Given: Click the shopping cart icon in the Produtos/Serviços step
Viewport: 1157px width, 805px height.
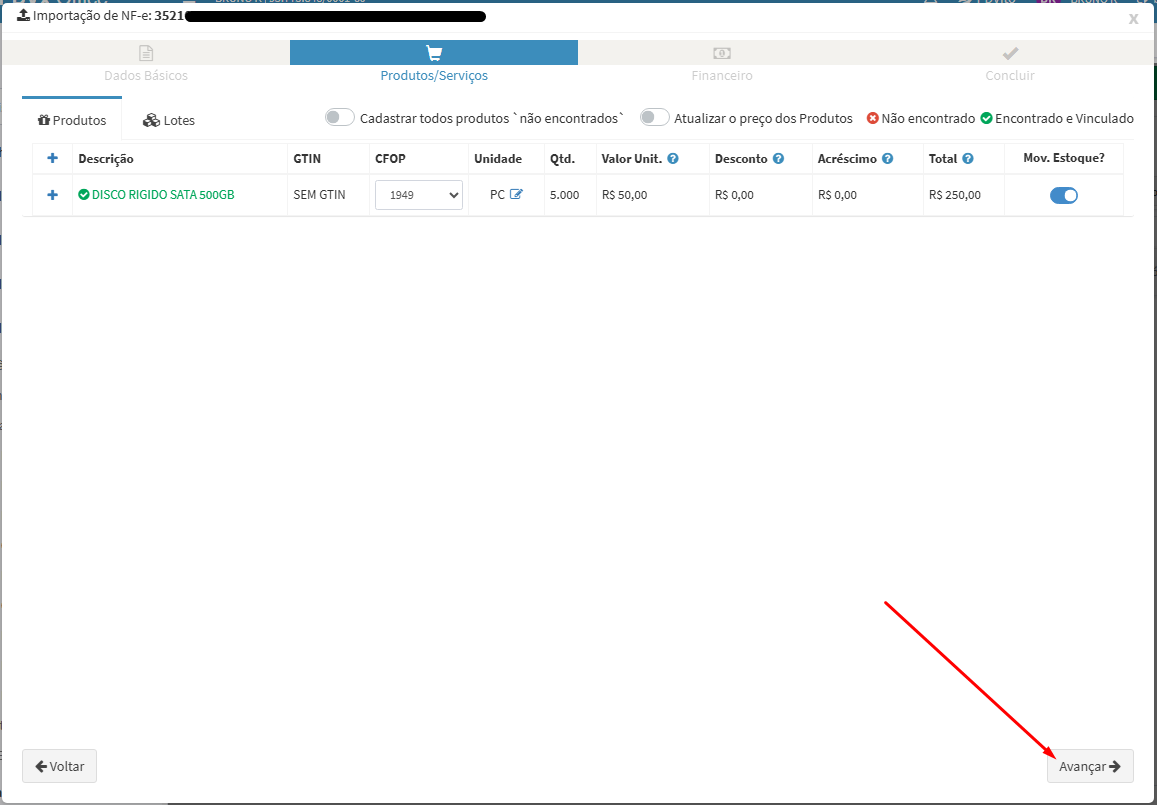Looking at the screenshot, I should [434, 53].
